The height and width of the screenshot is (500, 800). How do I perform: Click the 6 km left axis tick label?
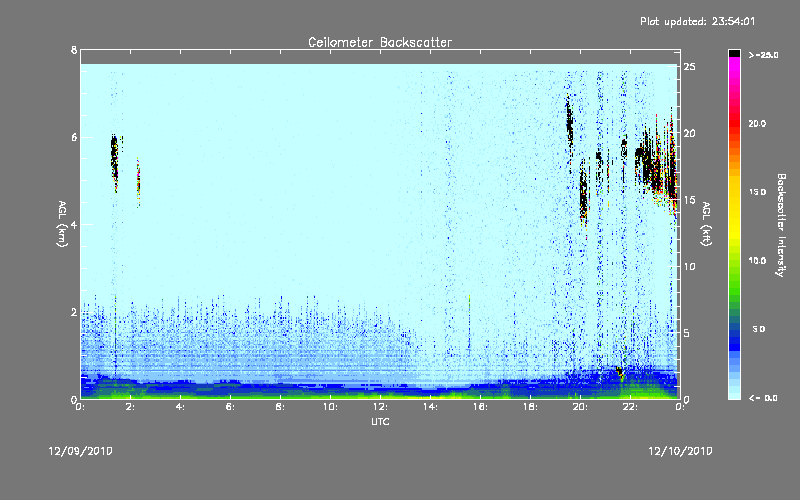(74, 137)
